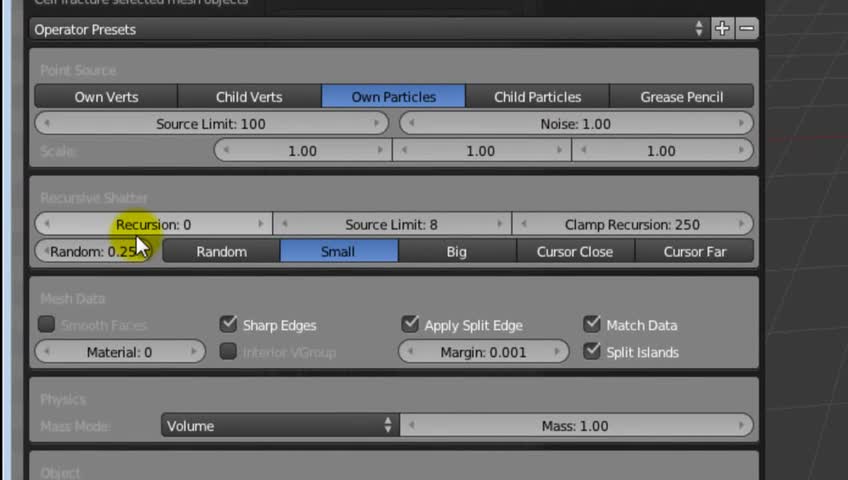The image size is (848, 480).
Task: Decrease Margin with left arrow
Action: tap(410, 351)
